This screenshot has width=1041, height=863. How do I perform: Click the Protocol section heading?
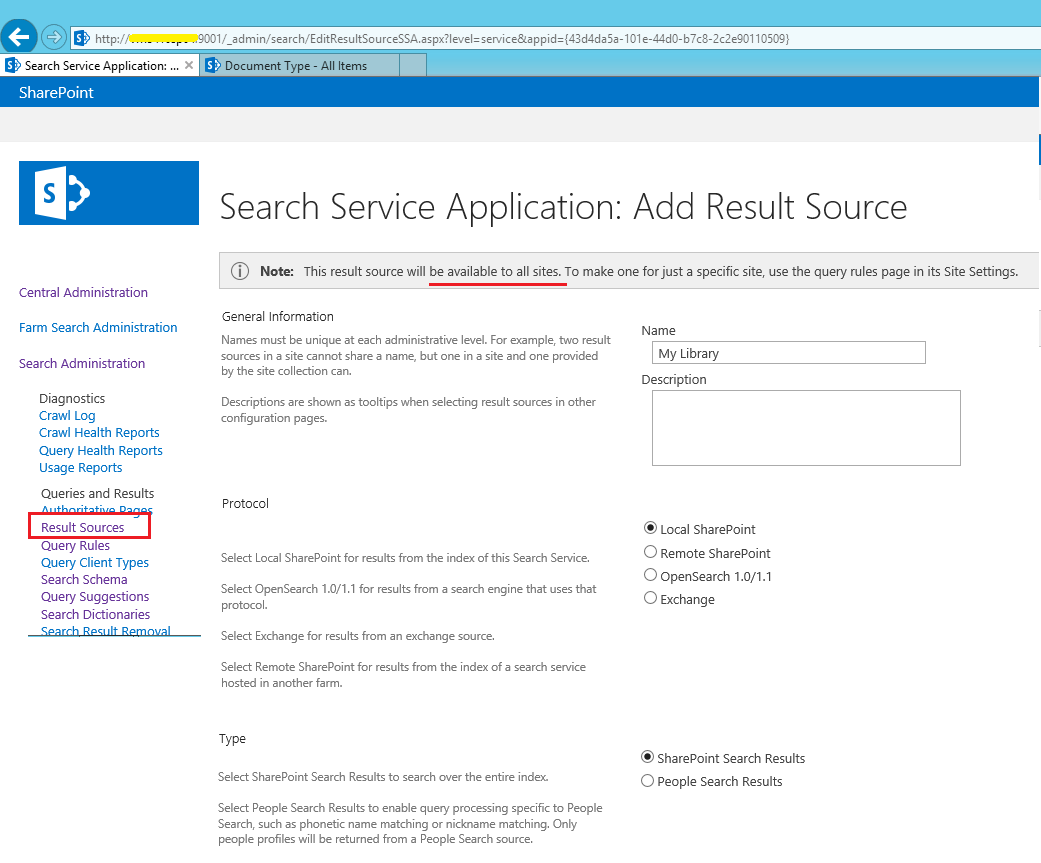pyautogui.click(x=245, y=503)
